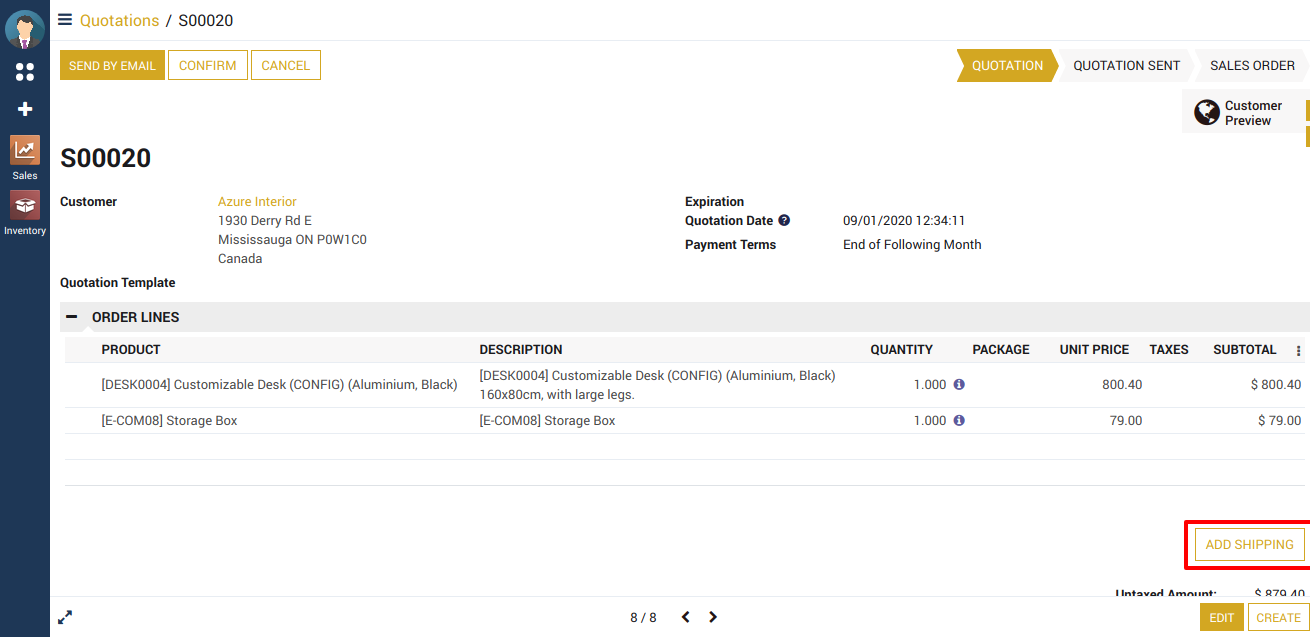Go to the next record arrow
1310x637 pixels.
713,617
